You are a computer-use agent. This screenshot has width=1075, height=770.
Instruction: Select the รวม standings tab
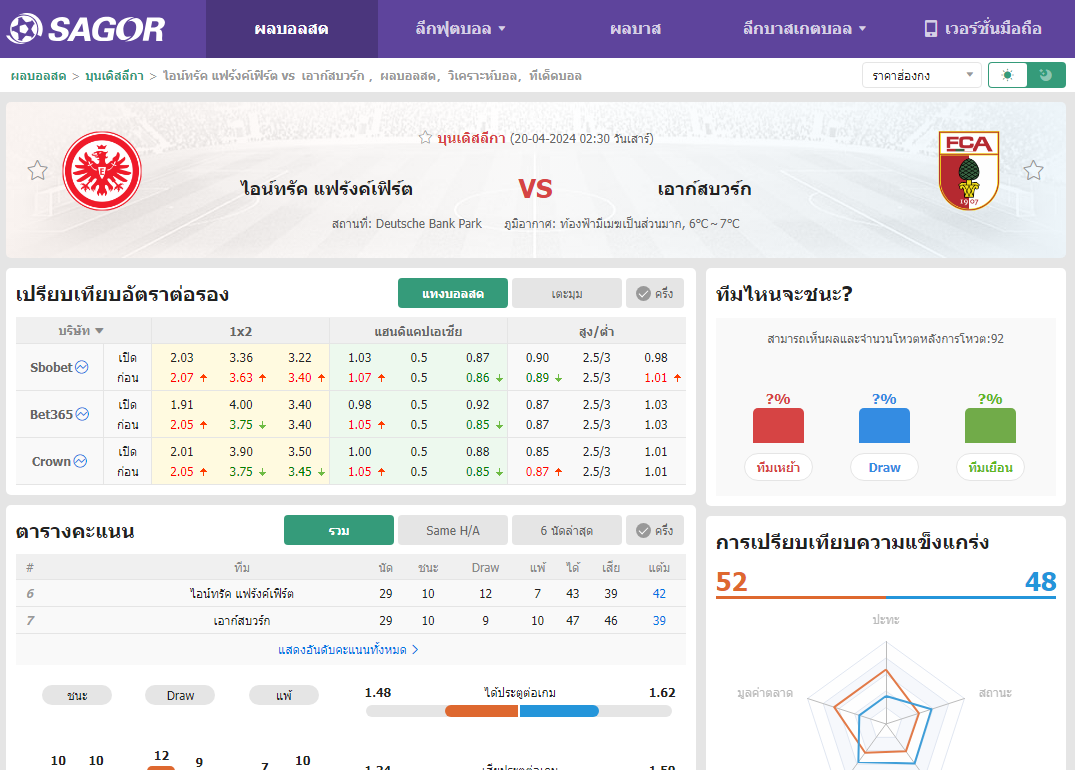click(339, 530)
